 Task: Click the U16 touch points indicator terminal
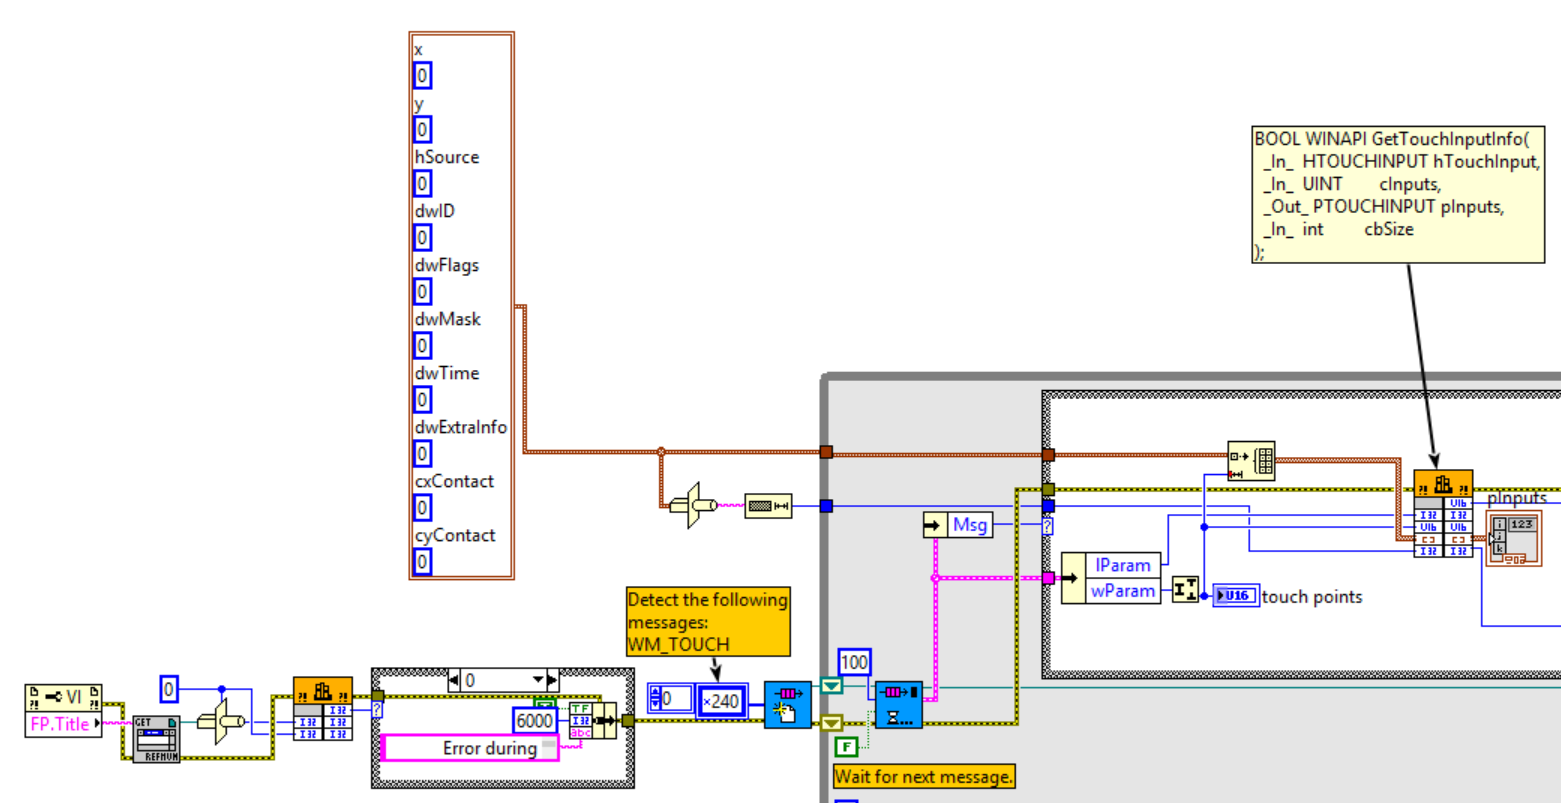tap(1236, 595)
